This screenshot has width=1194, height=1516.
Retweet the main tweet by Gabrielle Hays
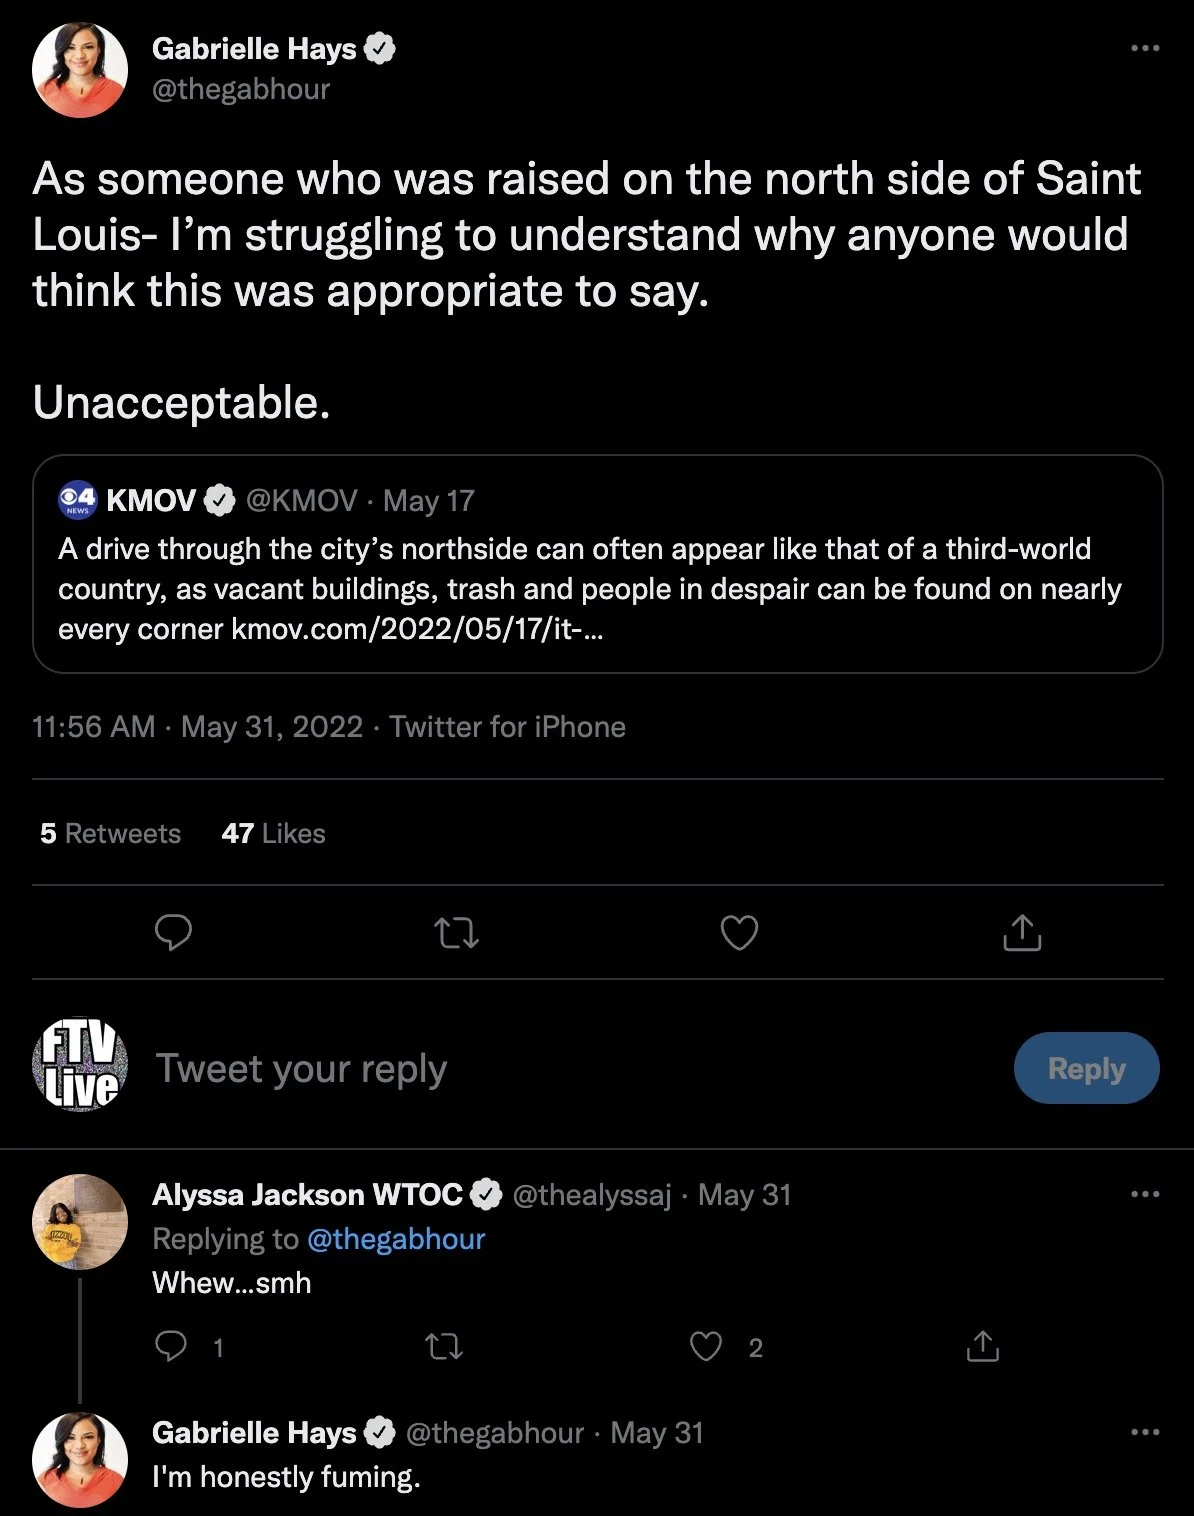pyautogui.click(x=457, y=933)
